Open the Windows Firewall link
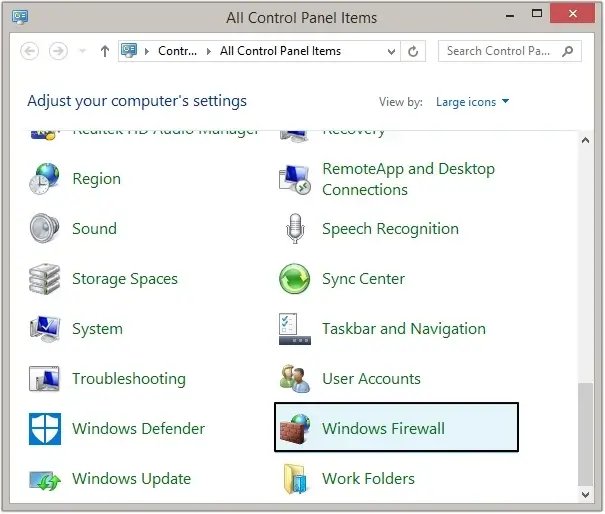This screenshot has width=605, height=514. (x=384, y=428)
